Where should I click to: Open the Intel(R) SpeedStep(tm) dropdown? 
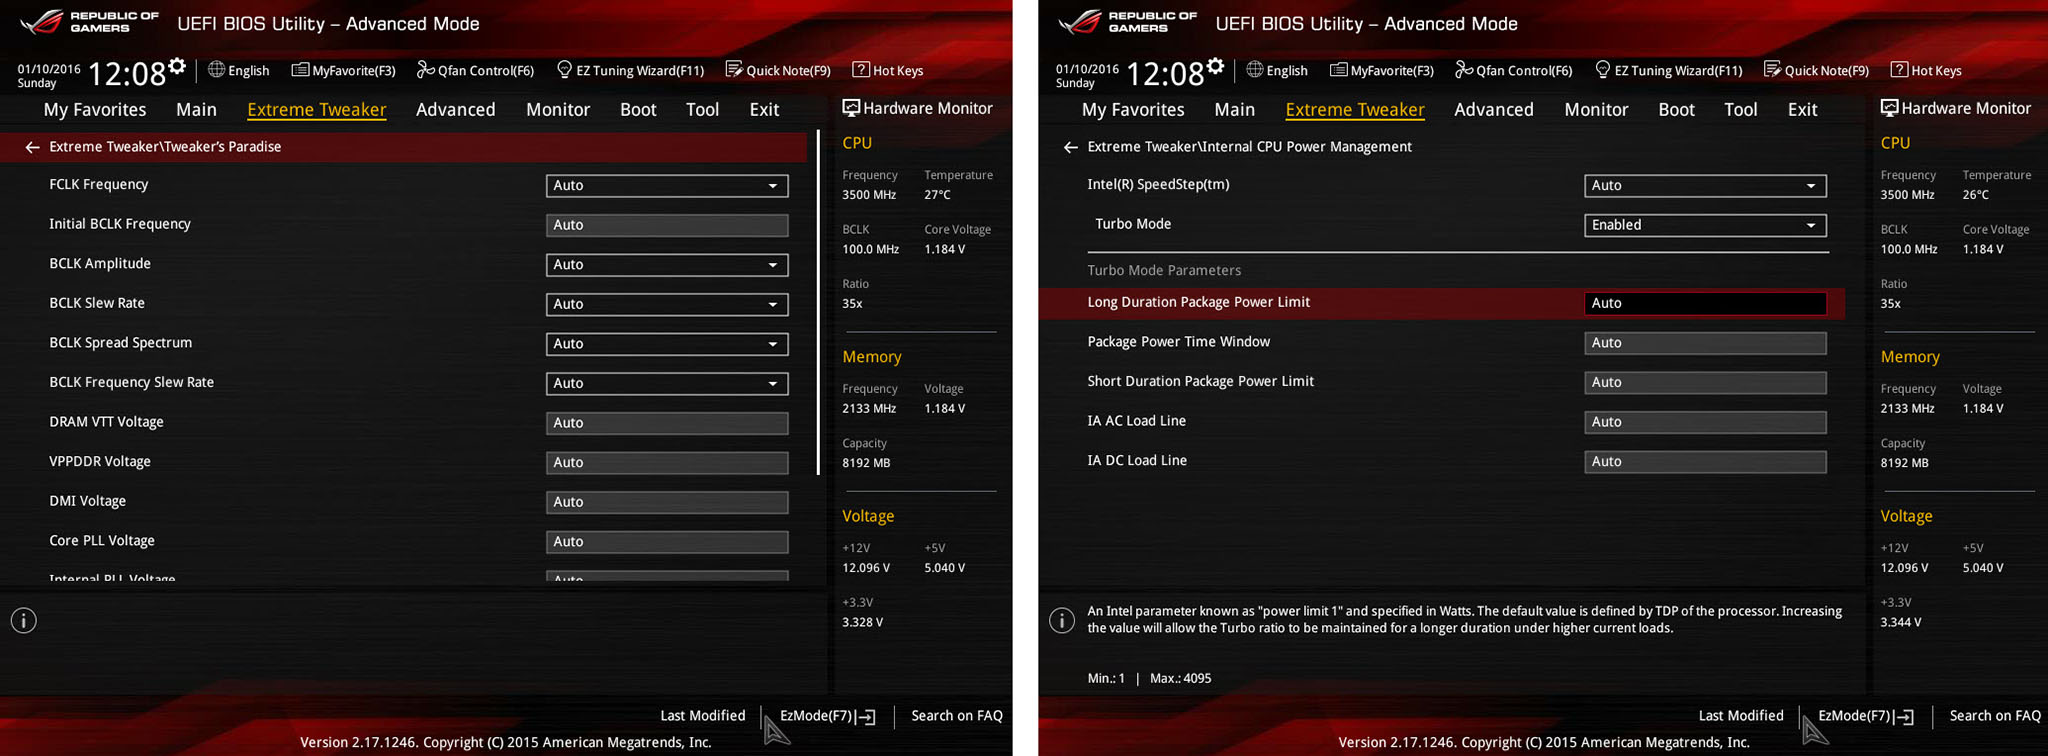click(x=1705, y=185)
